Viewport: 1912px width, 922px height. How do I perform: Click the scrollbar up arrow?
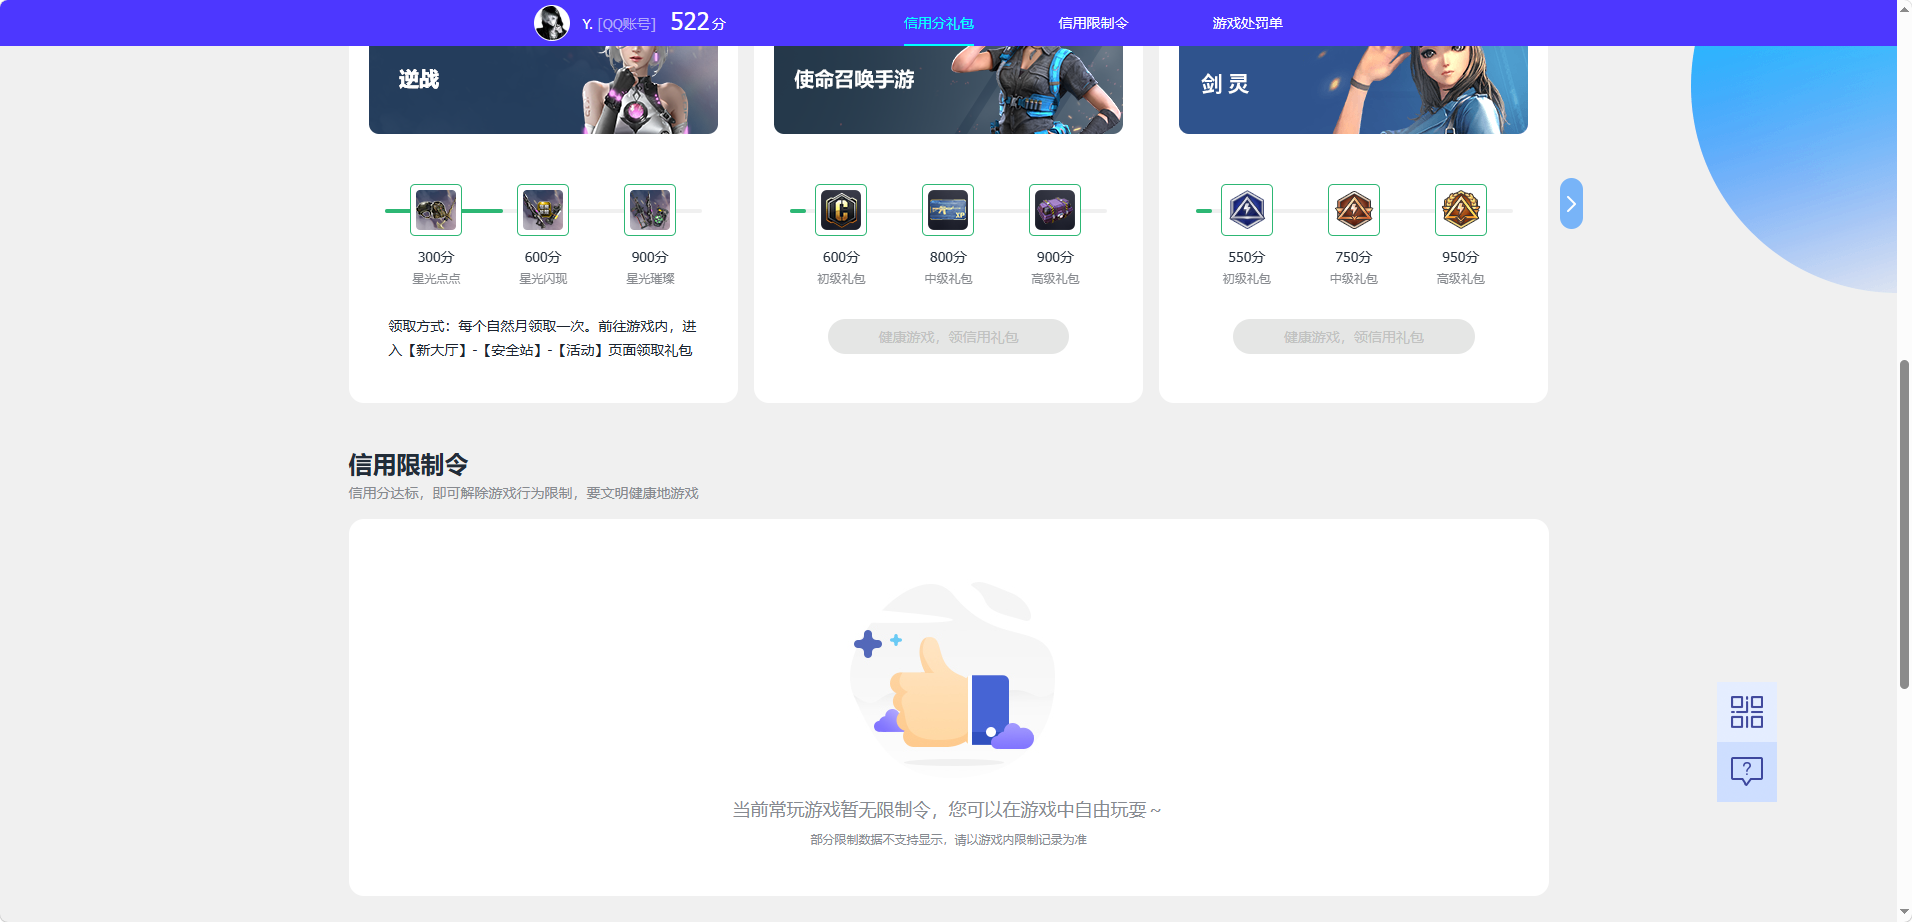1904,7
